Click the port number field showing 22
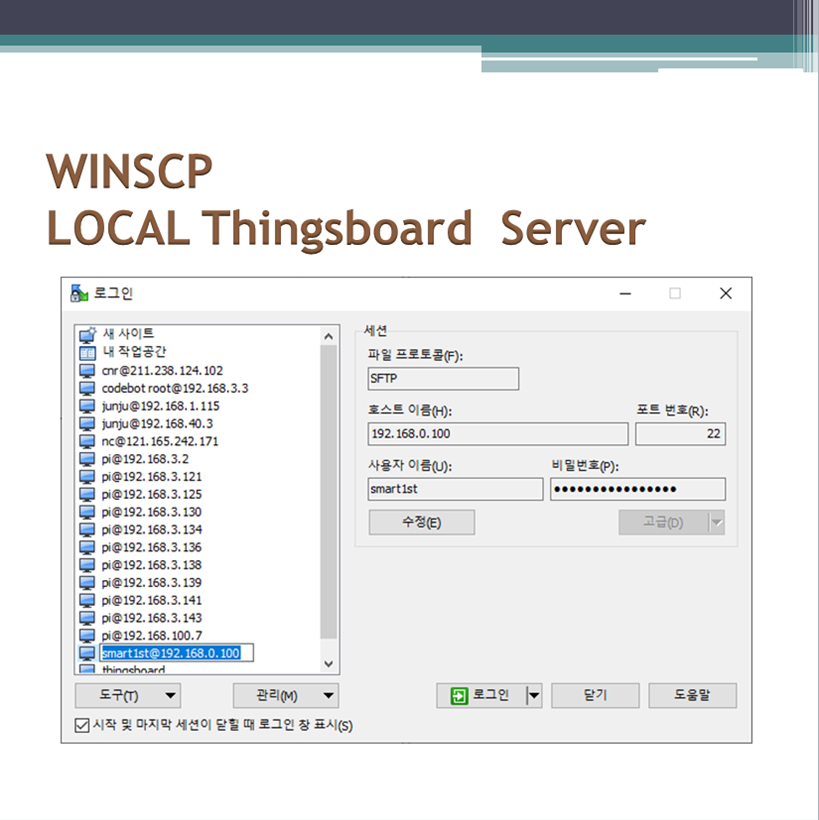Viewport: 819px width, 820px height. pos(680,434)
